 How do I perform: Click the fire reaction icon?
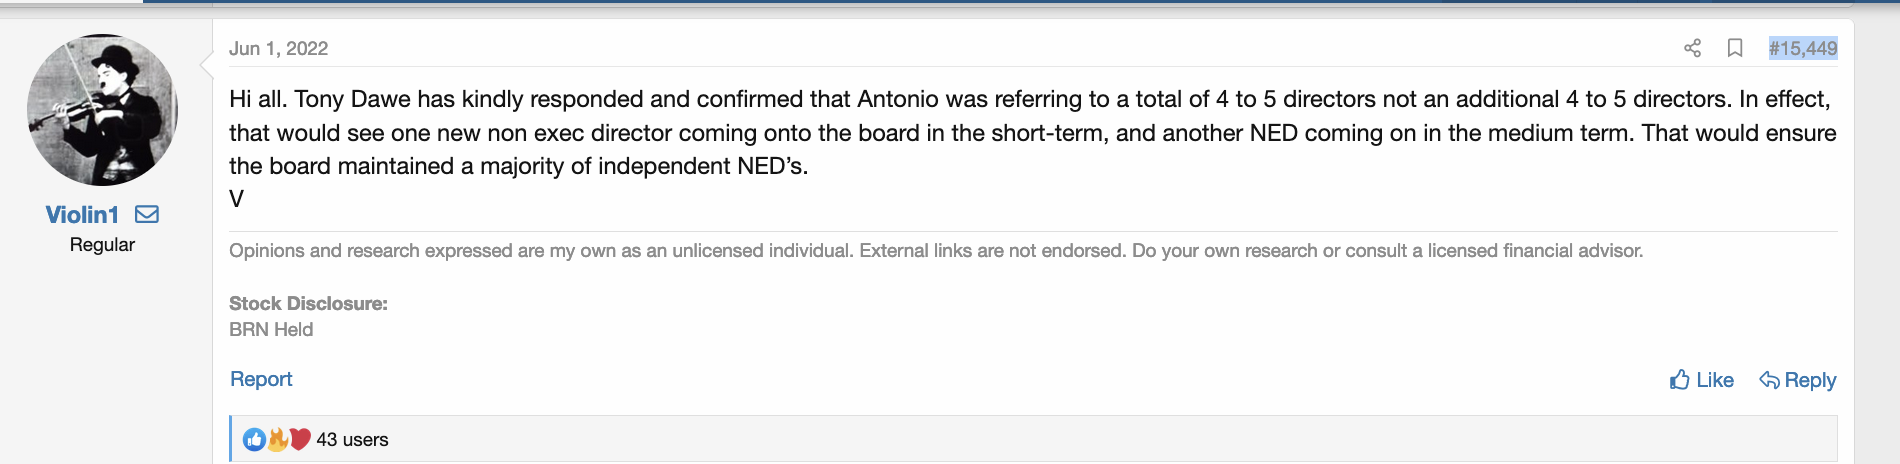coord(277,439)
